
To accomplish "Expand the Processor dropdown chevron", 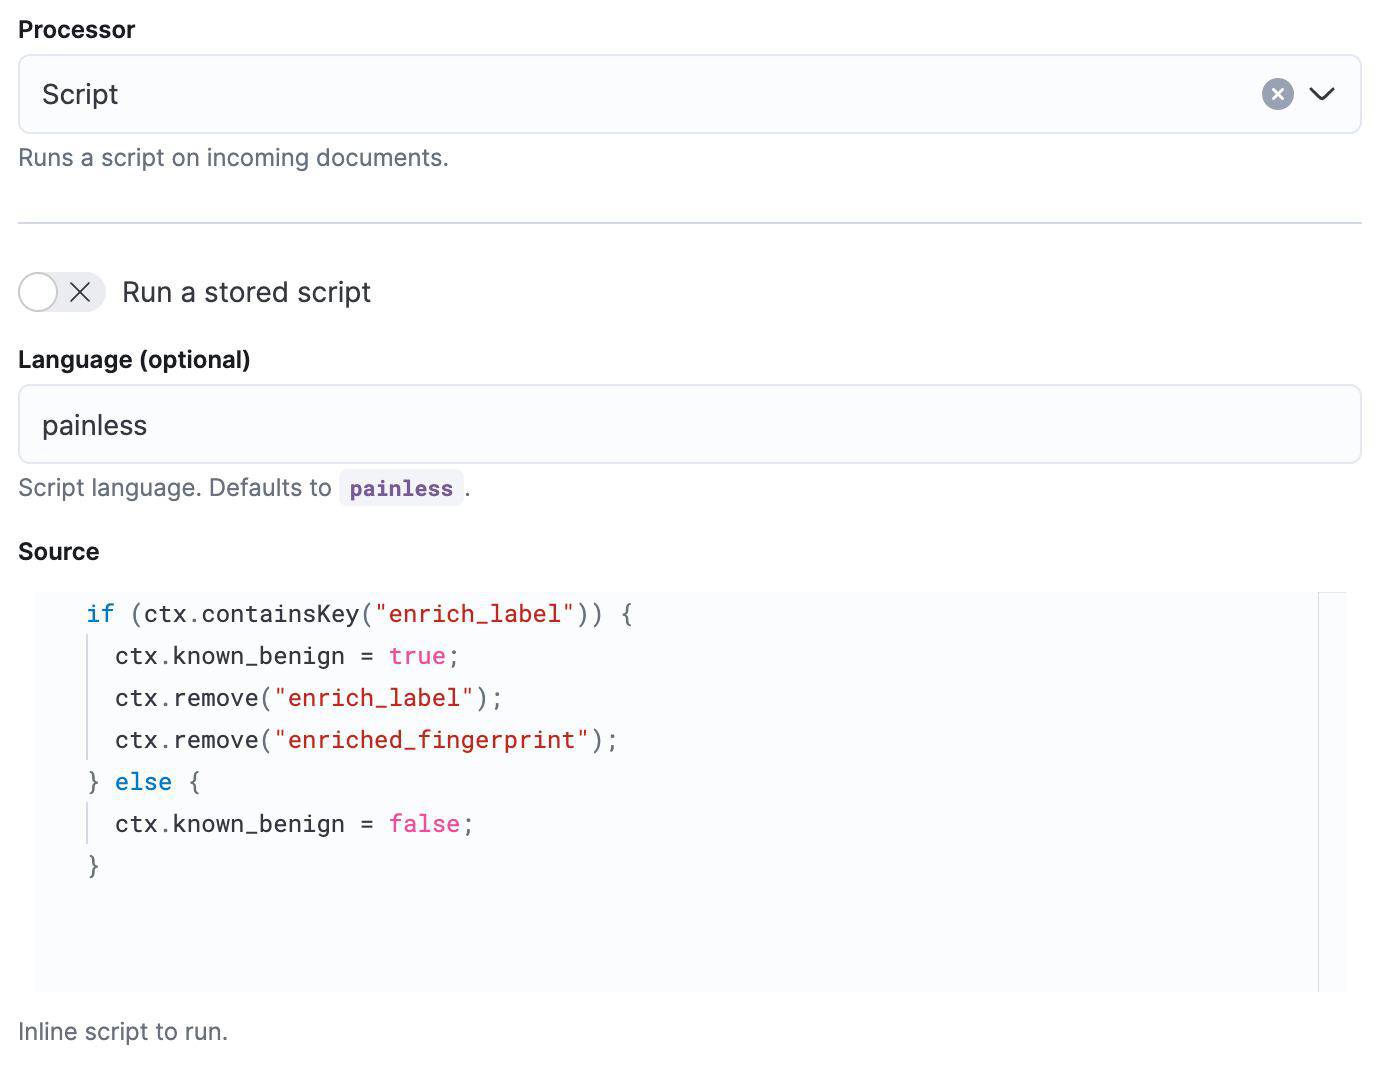I will tap(1322, 94).
